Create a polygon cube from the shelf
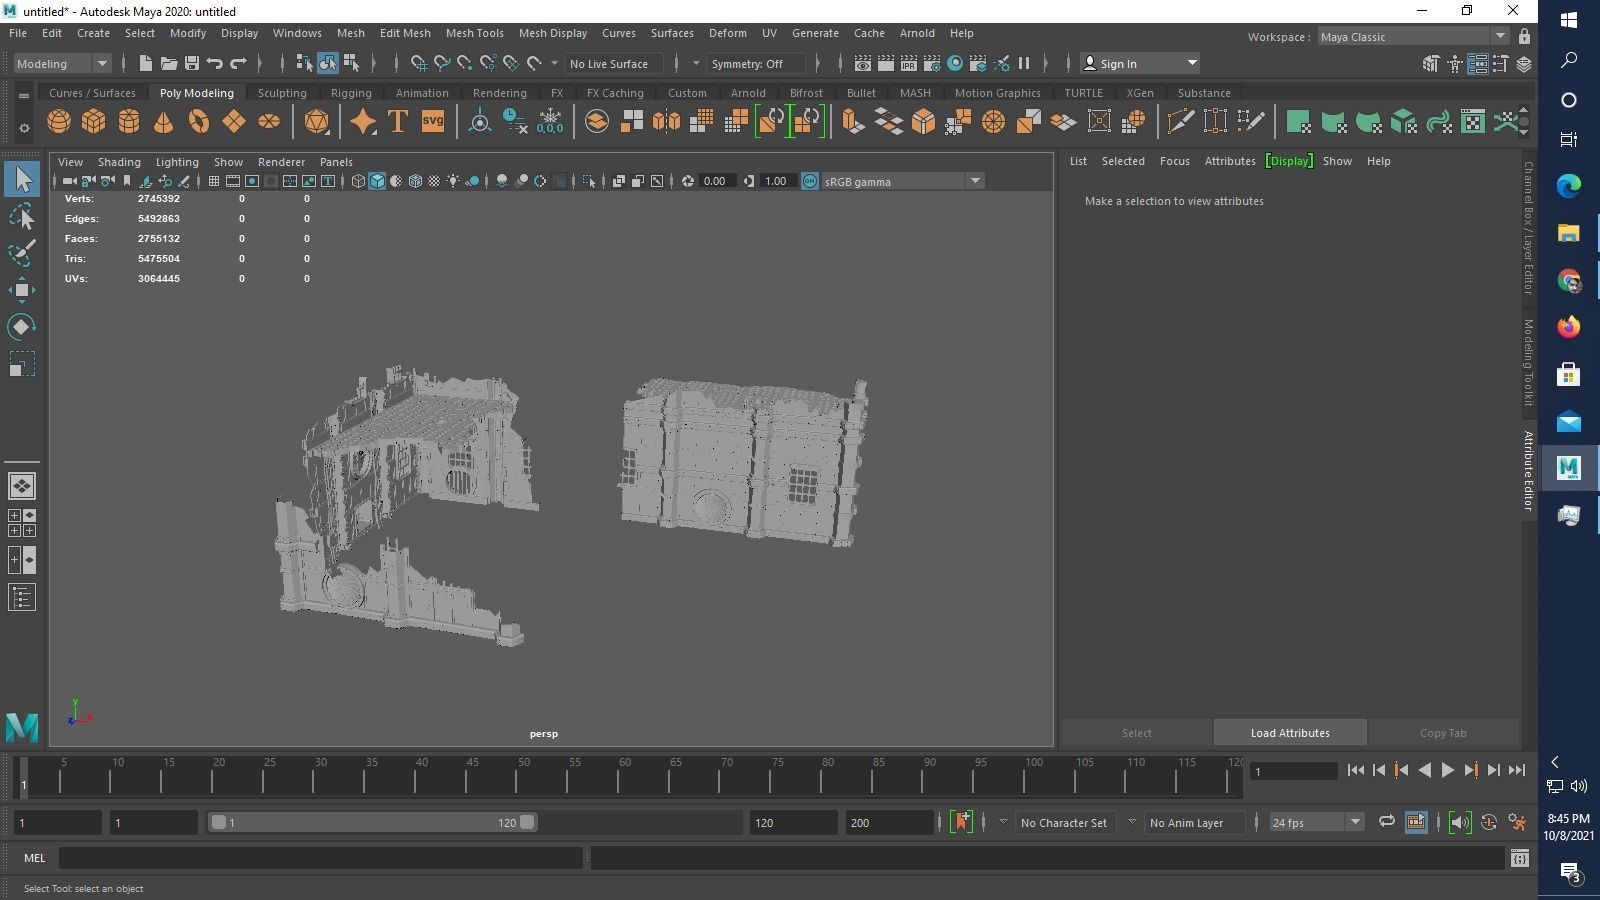The height and width of the screenshot is (900, 1600). tap(94, 122)
